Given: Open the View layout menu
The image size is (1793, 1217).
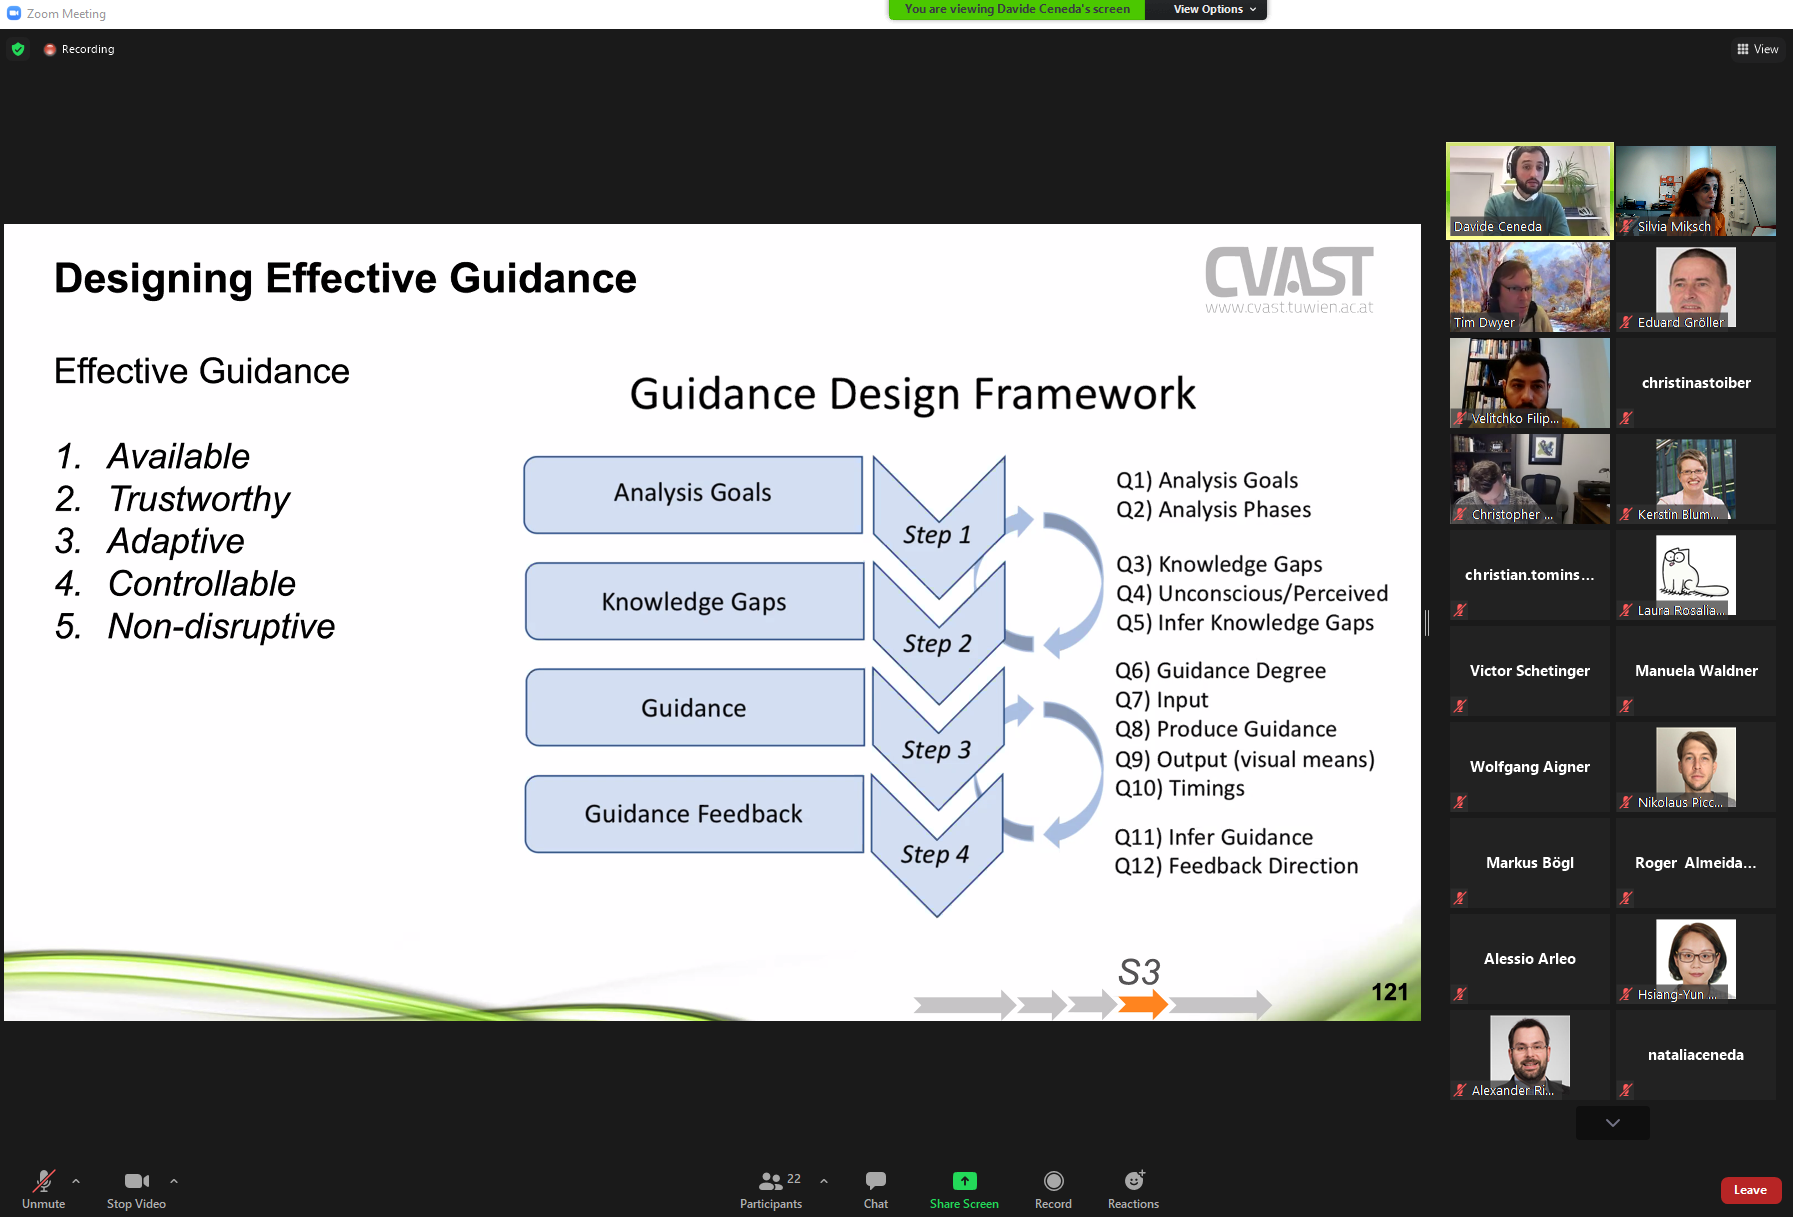Looking at the screenshot, I should point(1757,49).
